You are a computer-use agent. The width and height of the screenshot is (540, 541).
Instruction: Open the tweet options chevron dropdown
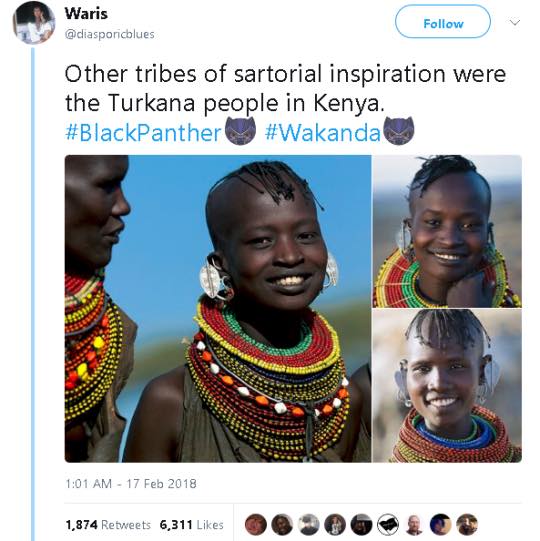point(515,23)
